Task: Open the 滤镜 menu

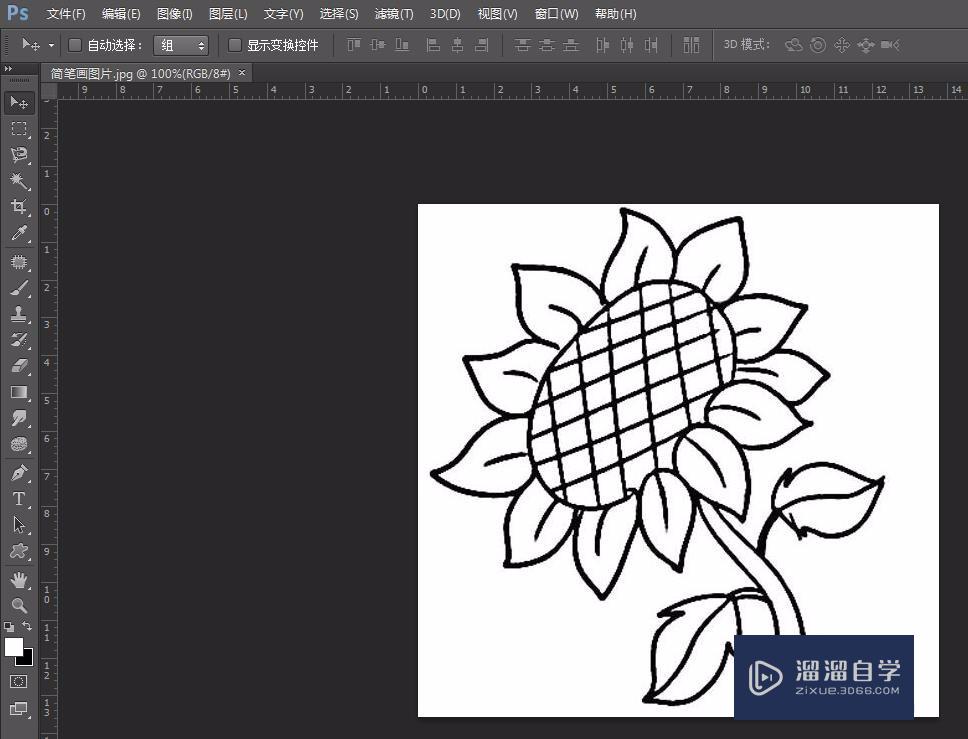Action: point(393,13)
